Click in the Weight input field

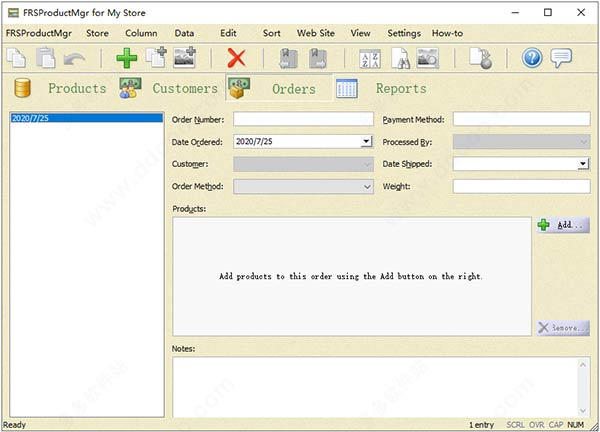(x=520, y=186)
